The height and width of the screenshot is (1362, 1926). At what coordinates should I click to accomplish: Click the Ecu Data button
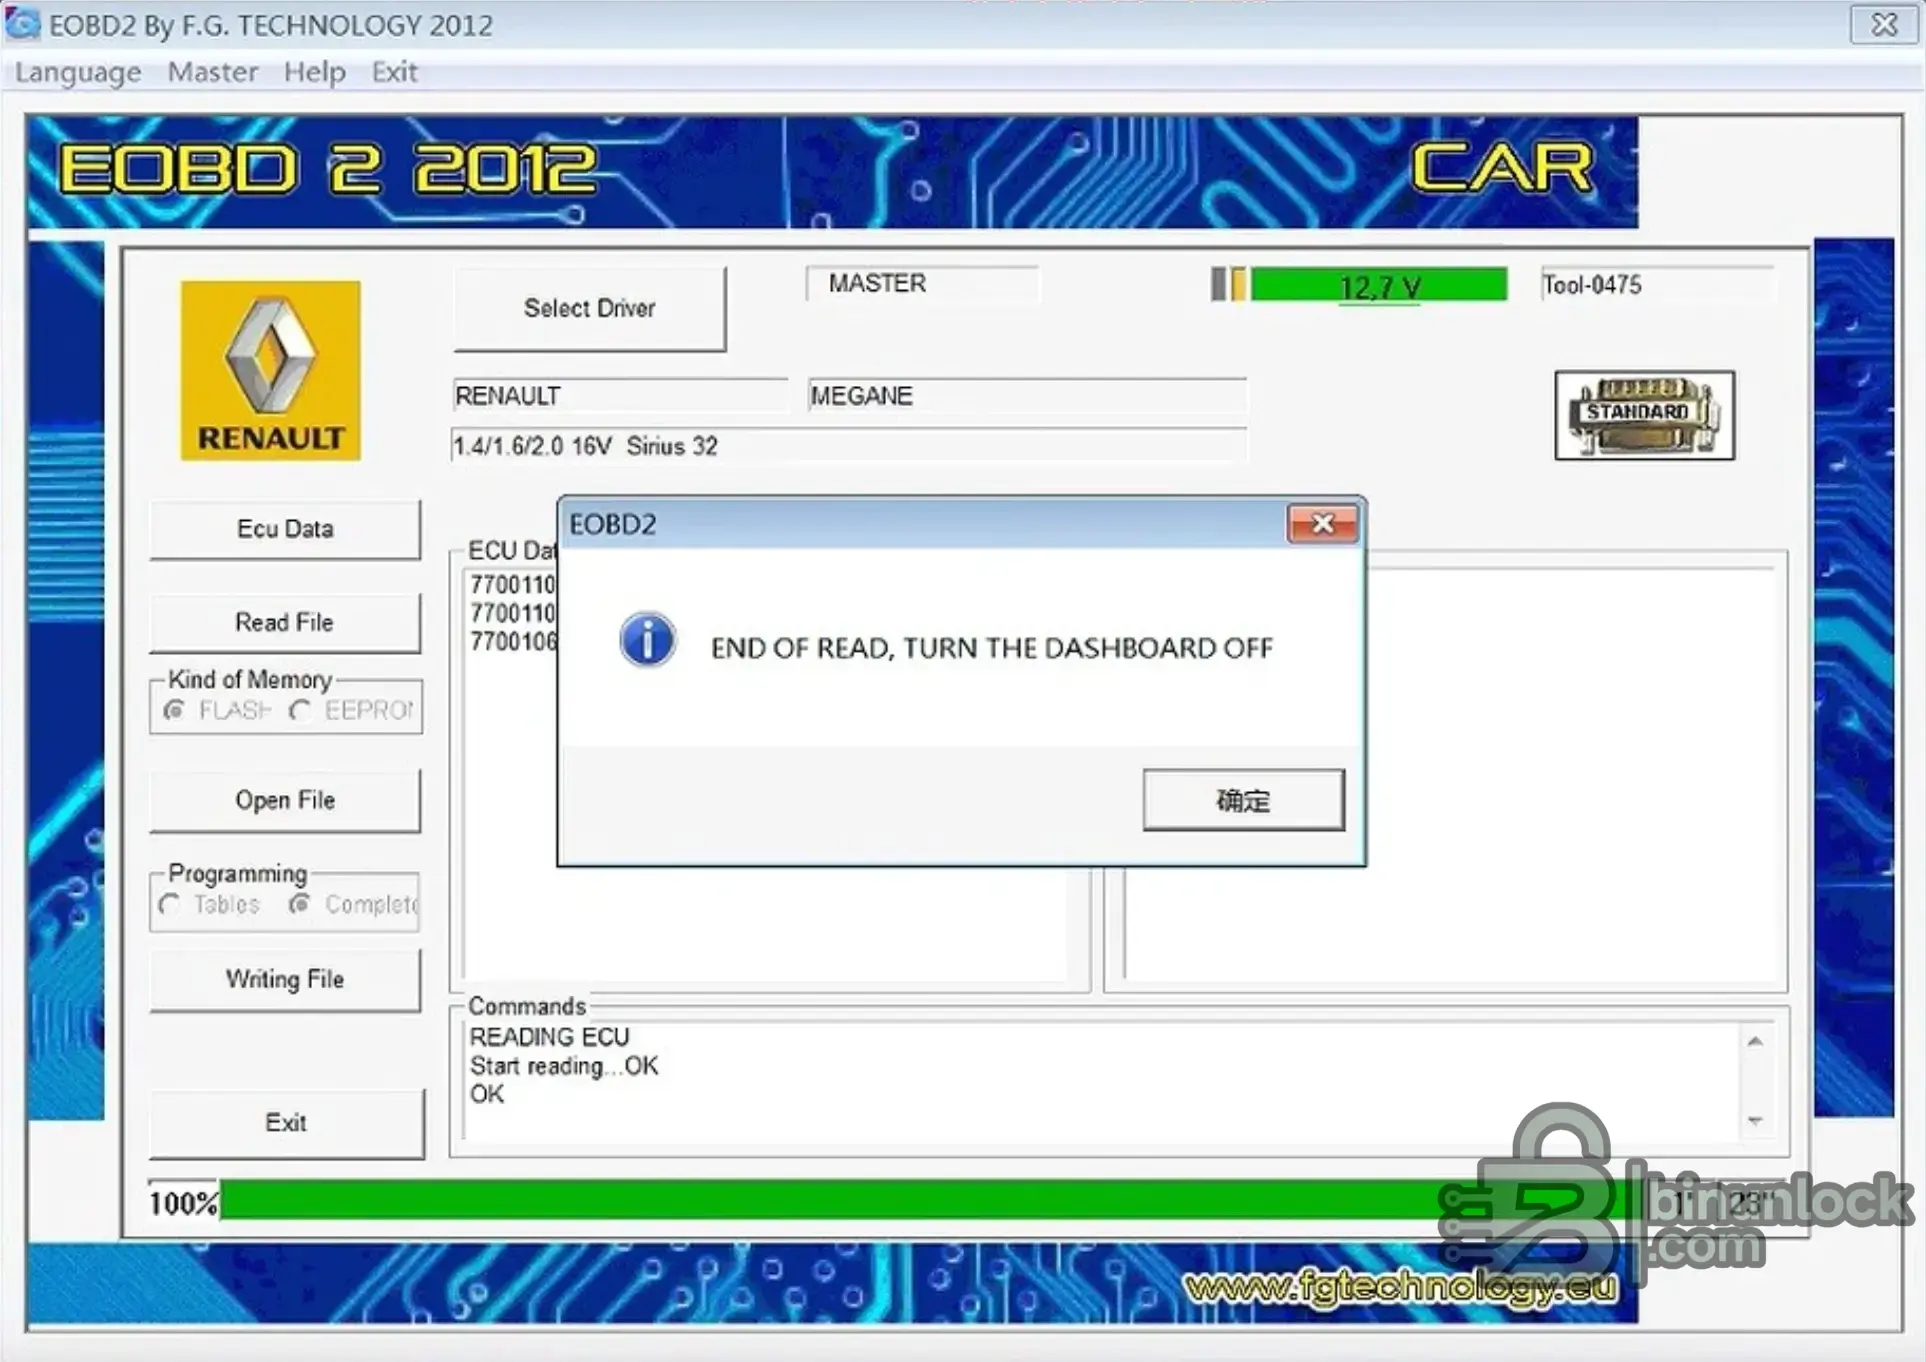pos(285,529)
